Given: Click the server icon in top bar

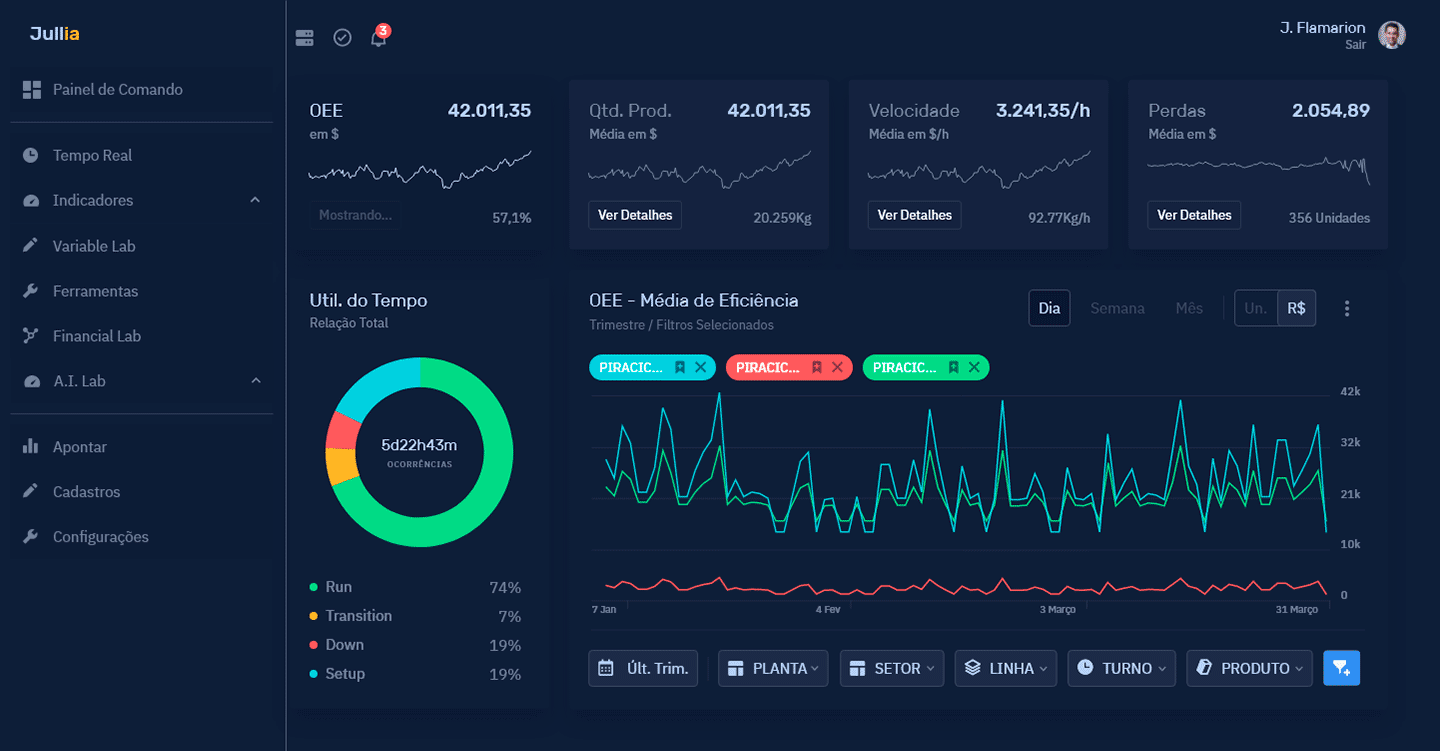Looking at the screenshot, I should (305, 38).
